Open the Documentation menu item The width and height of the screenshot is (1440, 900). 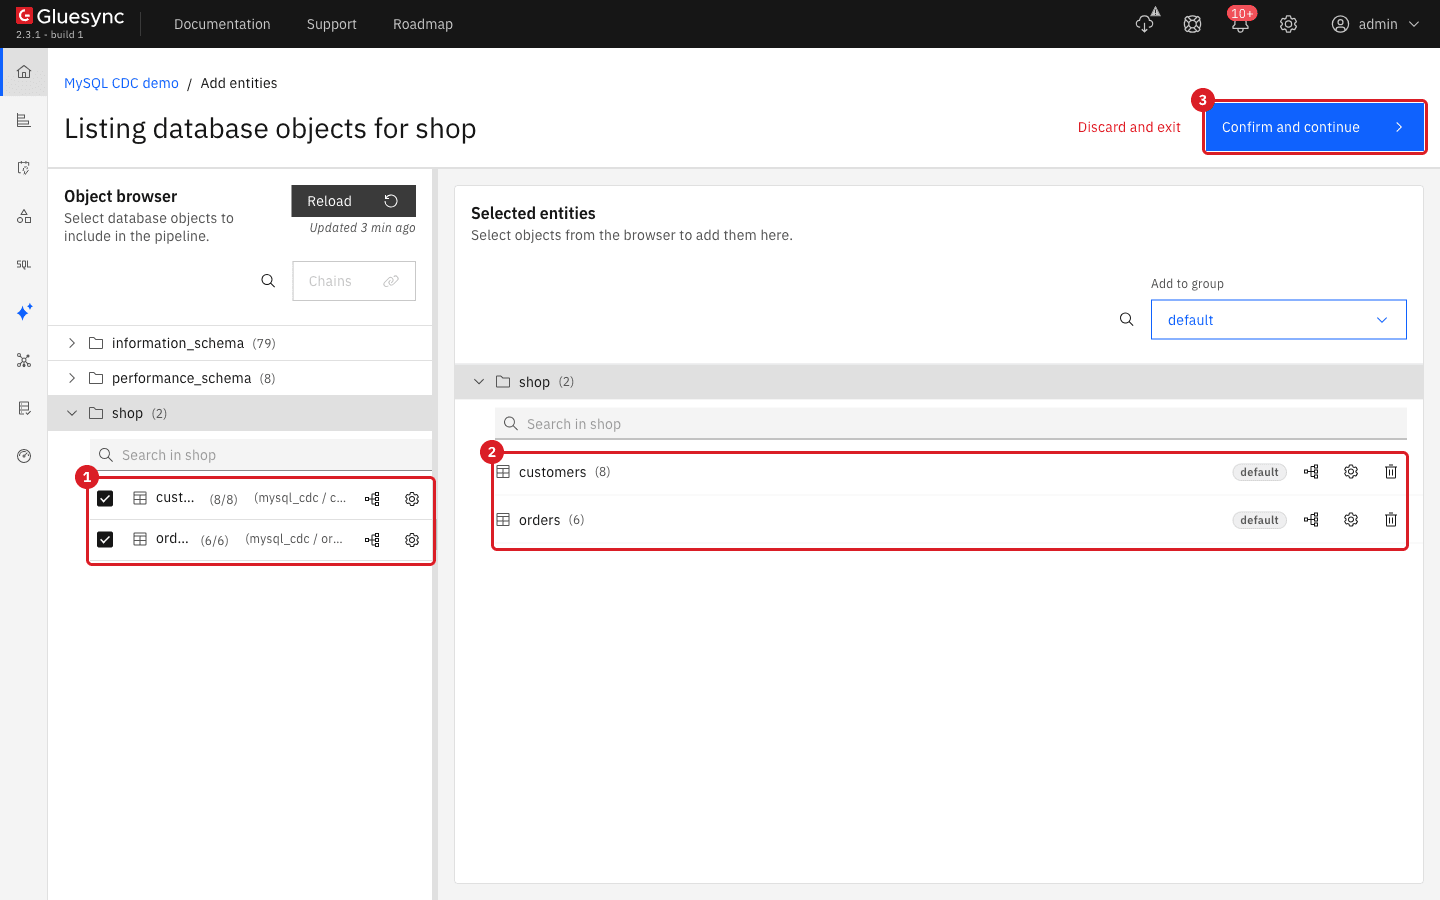[222, 24]
